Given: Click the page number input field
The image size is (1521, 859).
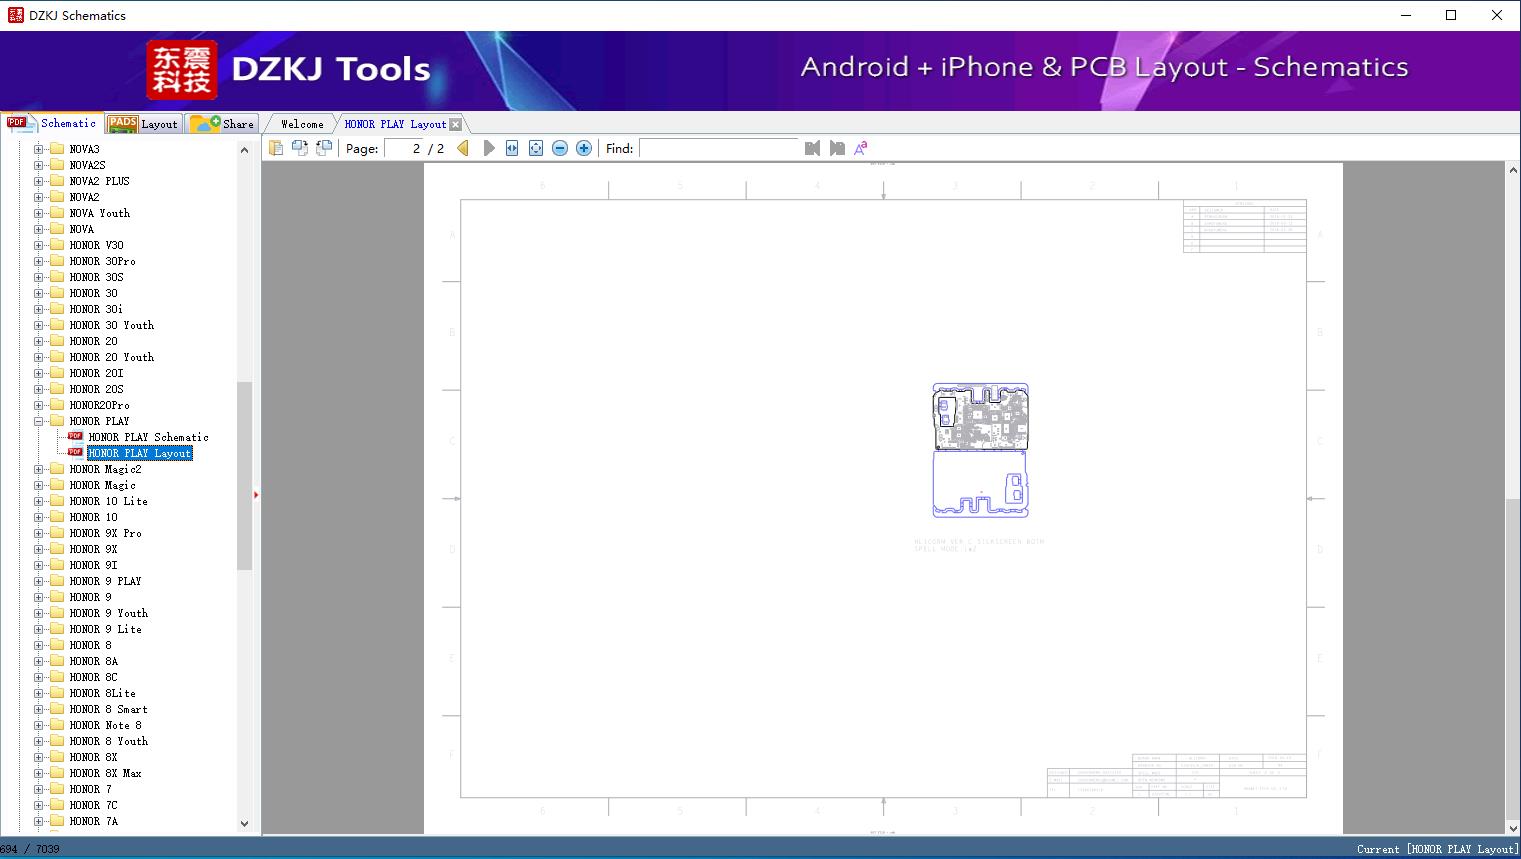Looking at the screenshot, I should coord(404,148).
